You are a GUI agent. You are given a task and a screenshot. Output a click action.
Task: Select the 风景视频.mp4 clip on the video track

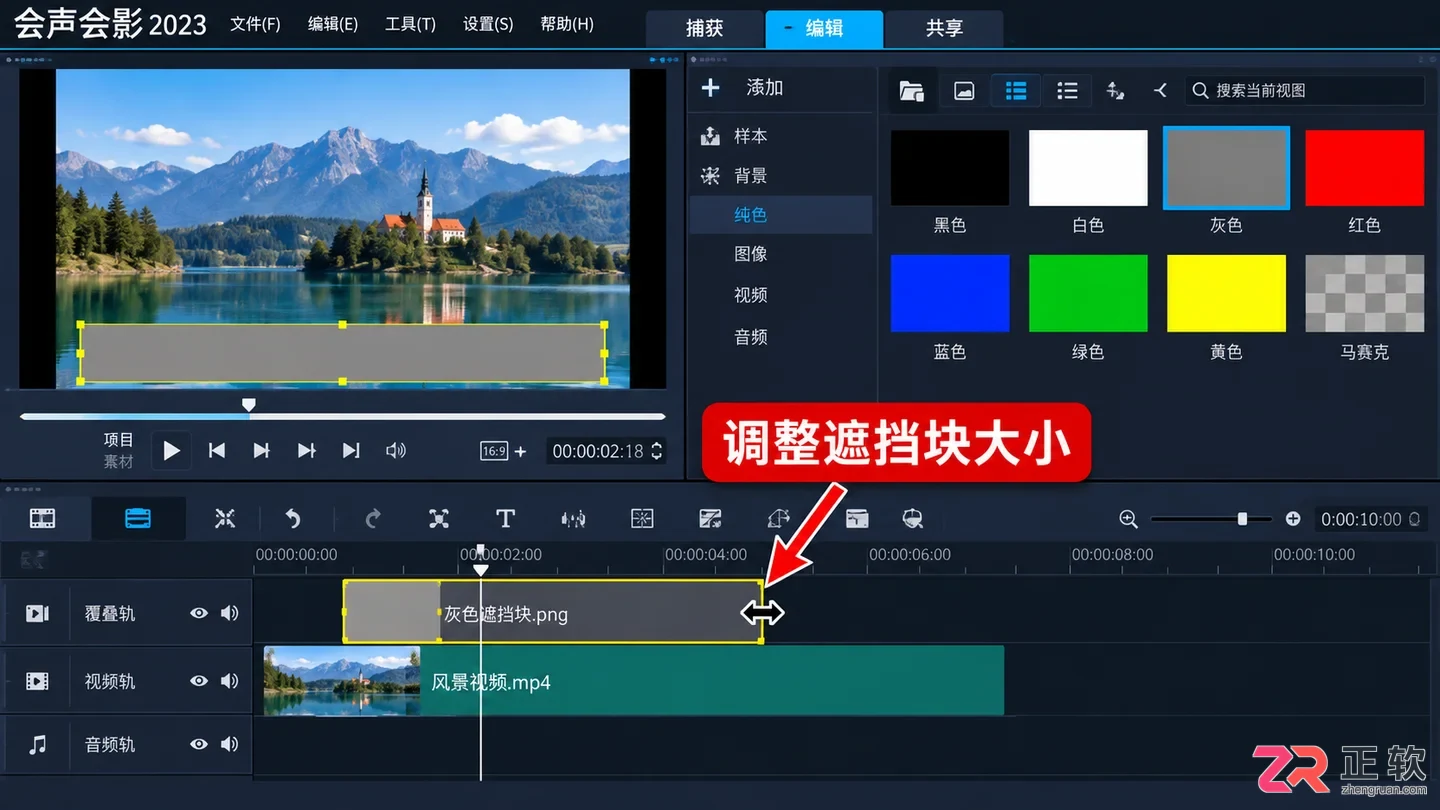point(634,681)
